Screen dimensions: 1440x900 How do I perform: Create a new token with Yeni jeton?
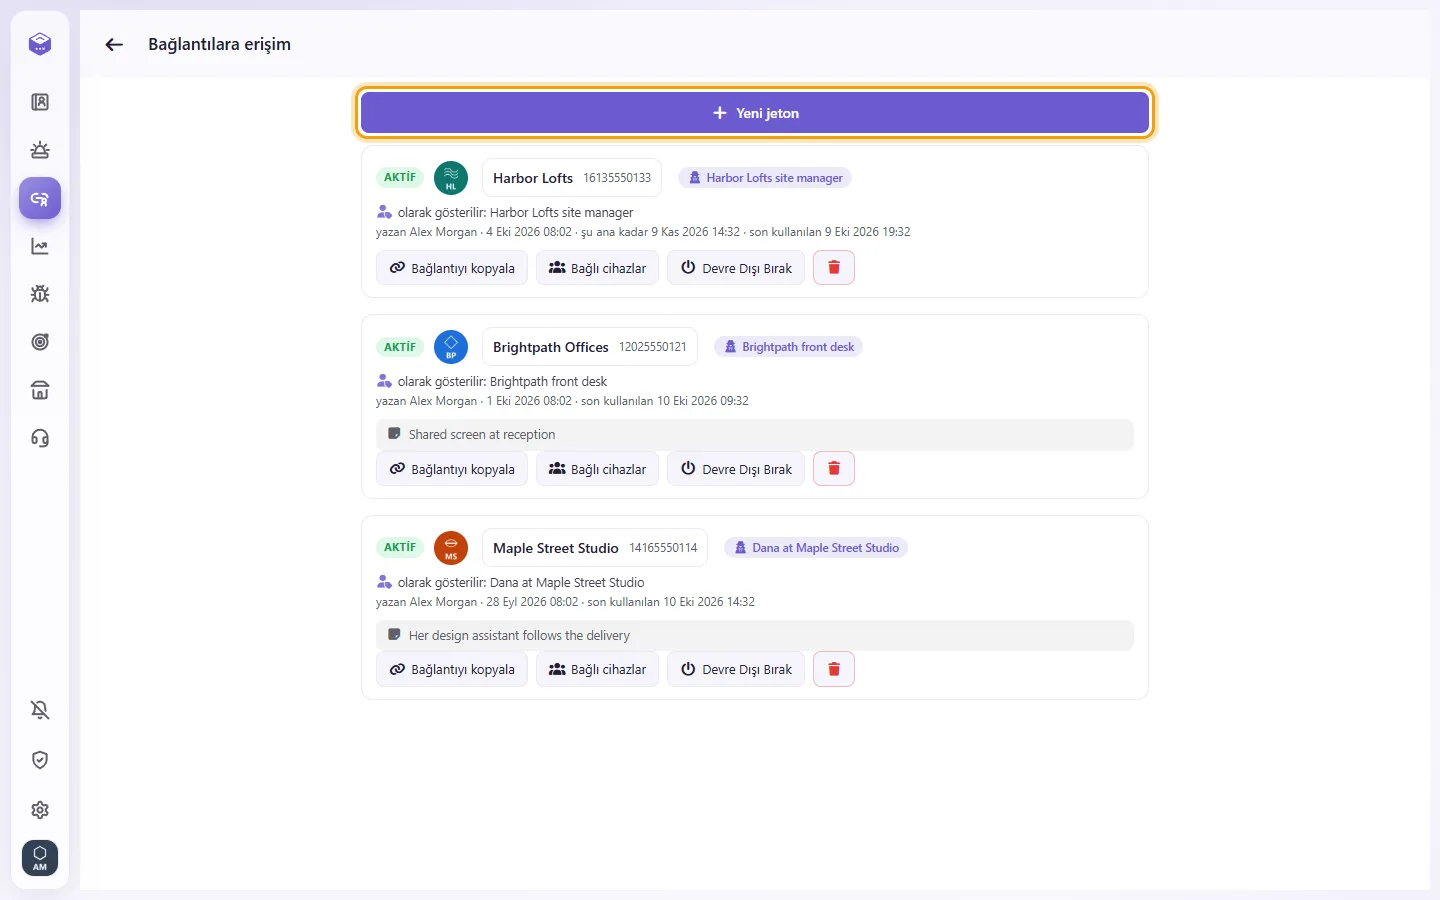(755, 113)
